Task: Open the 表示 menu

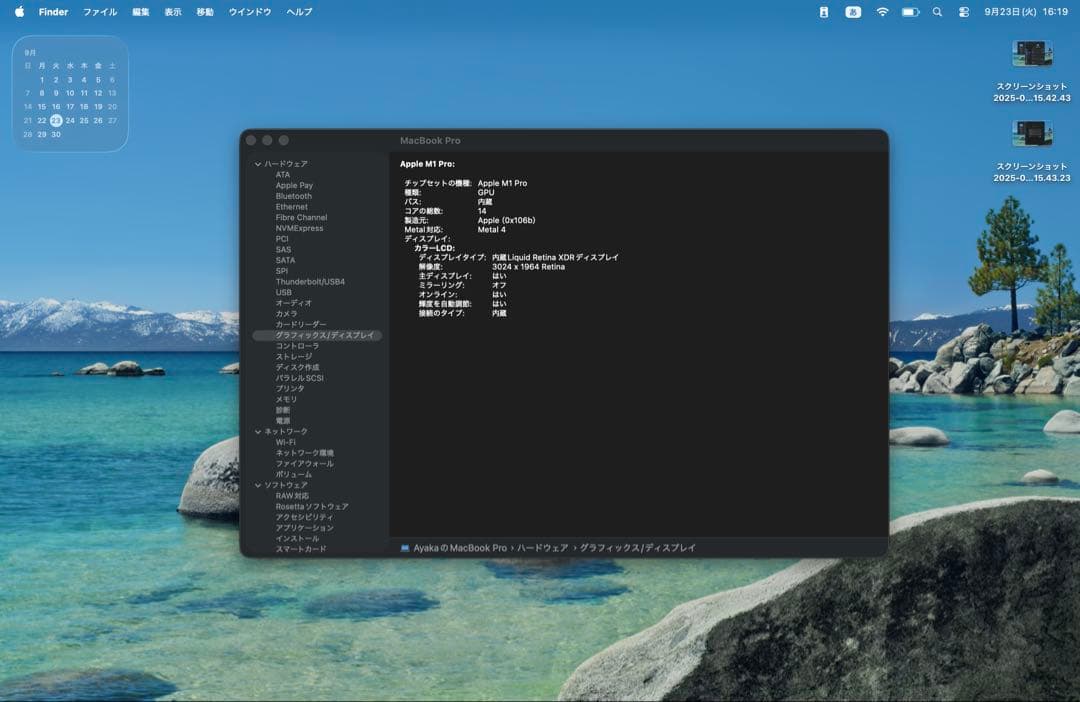Action: [x=172, y=12]
